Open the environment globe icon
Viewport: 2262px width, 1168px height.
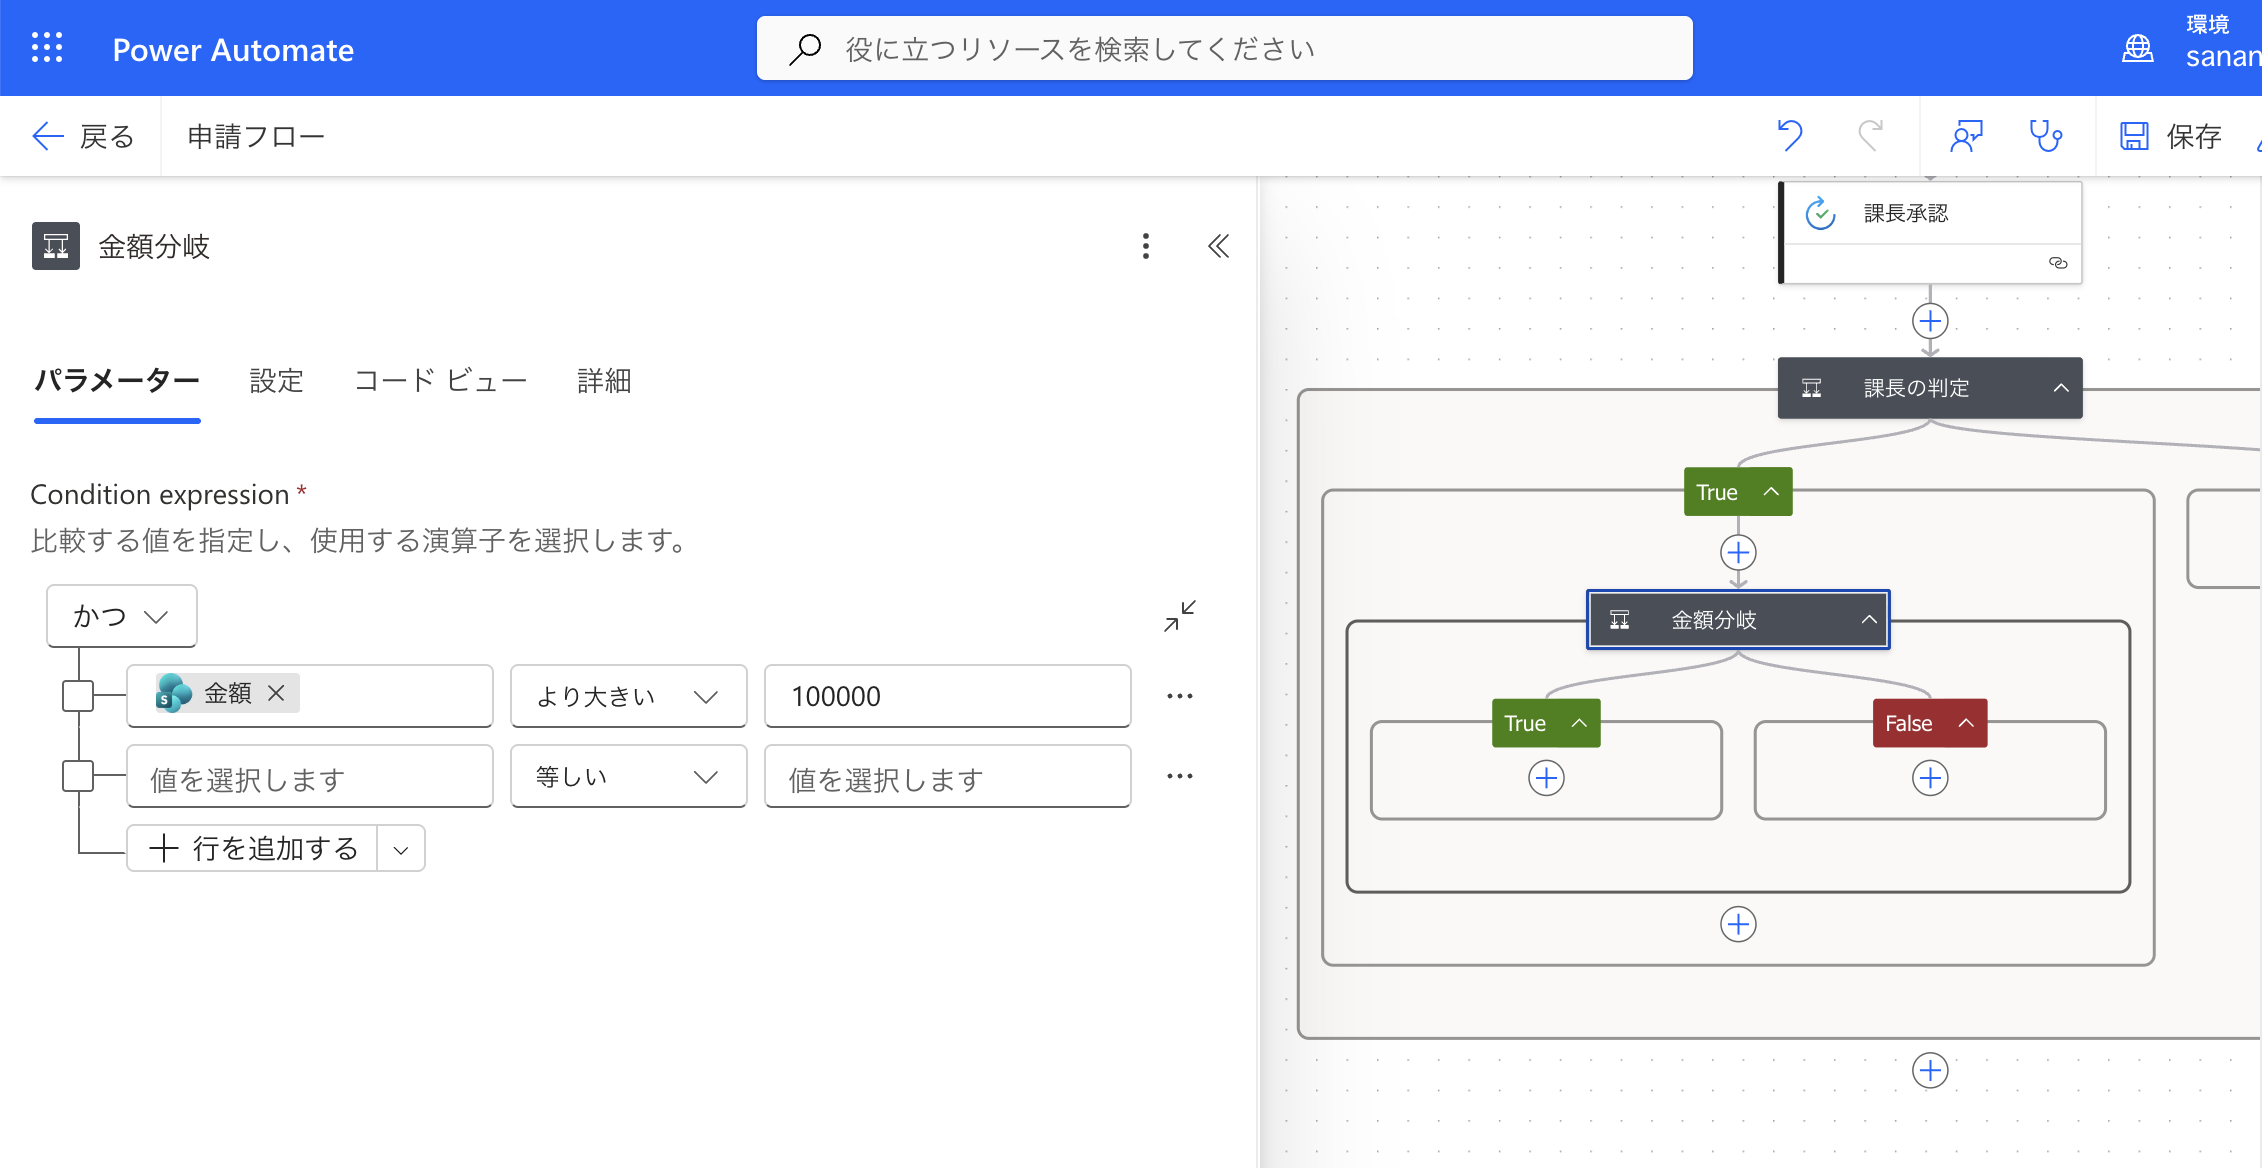[2137, 48]
